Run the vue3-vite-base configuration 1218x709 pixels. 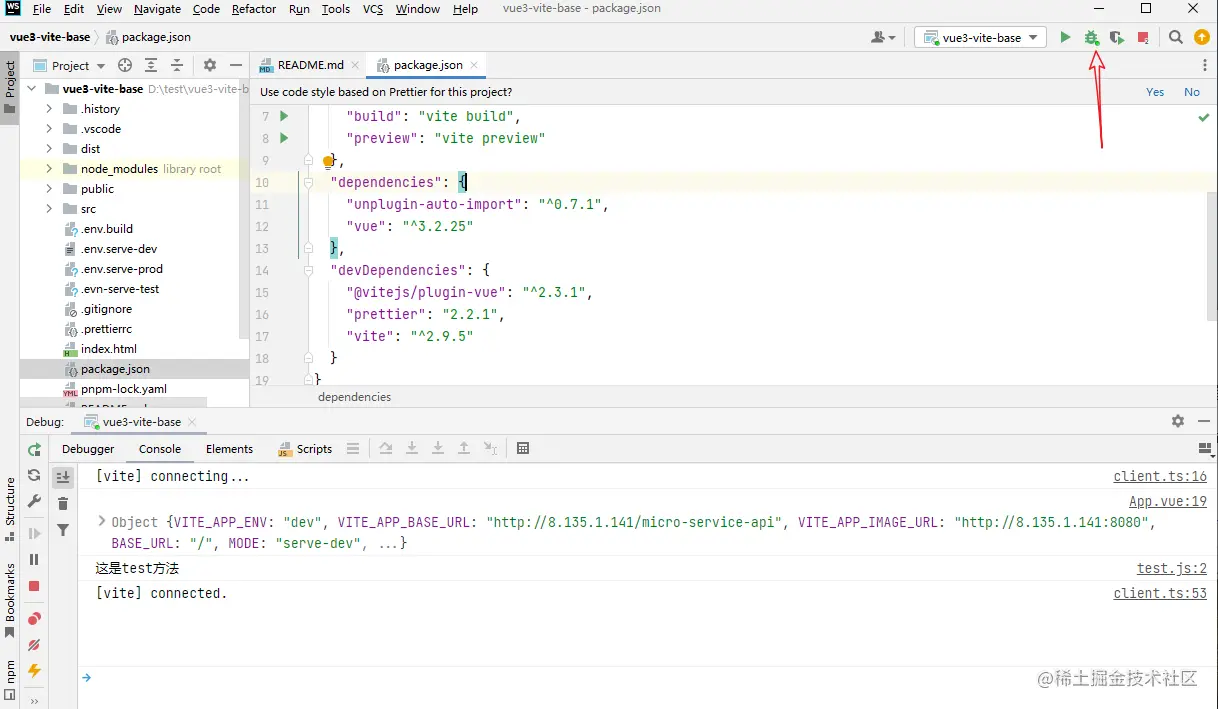coord(1065,37)
